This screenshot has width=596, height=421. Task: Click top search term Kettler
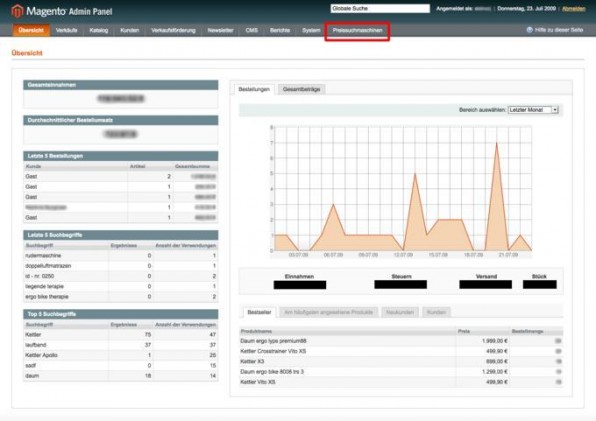pyautogui.click(x=33, y=335)
